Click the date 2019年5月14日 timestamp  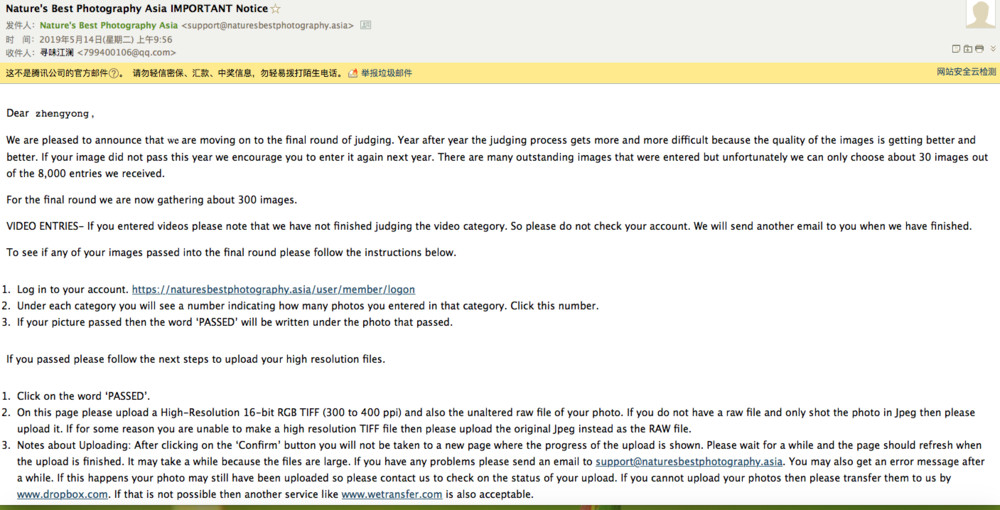point(106,40)
